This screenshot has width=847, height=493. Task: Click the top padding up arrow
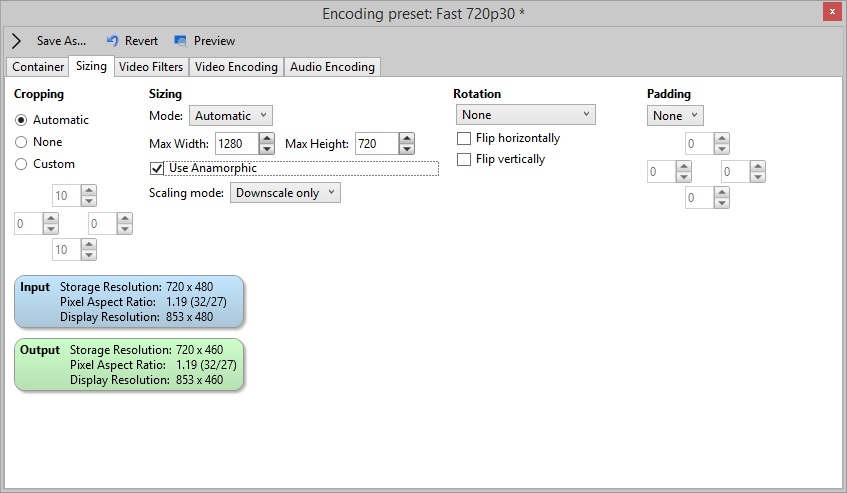[722, 138]
